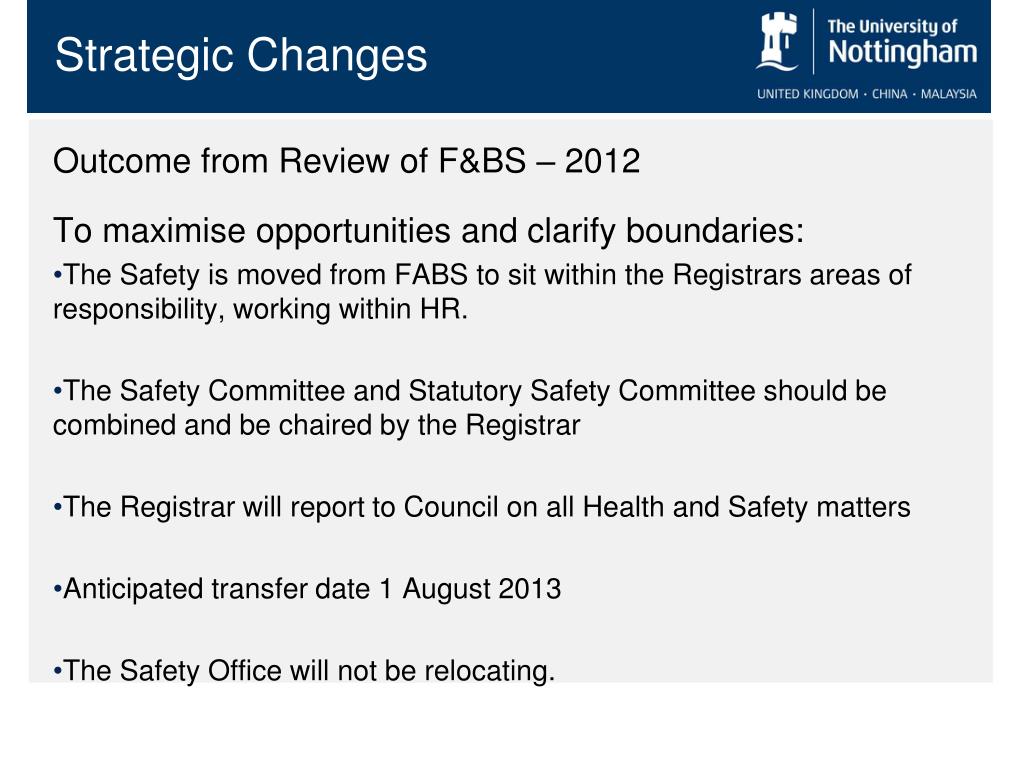This screenshot has width=1024, height=768.
Task: Click the bullet before 'The Safety is moved'
Action: point(57,275)
